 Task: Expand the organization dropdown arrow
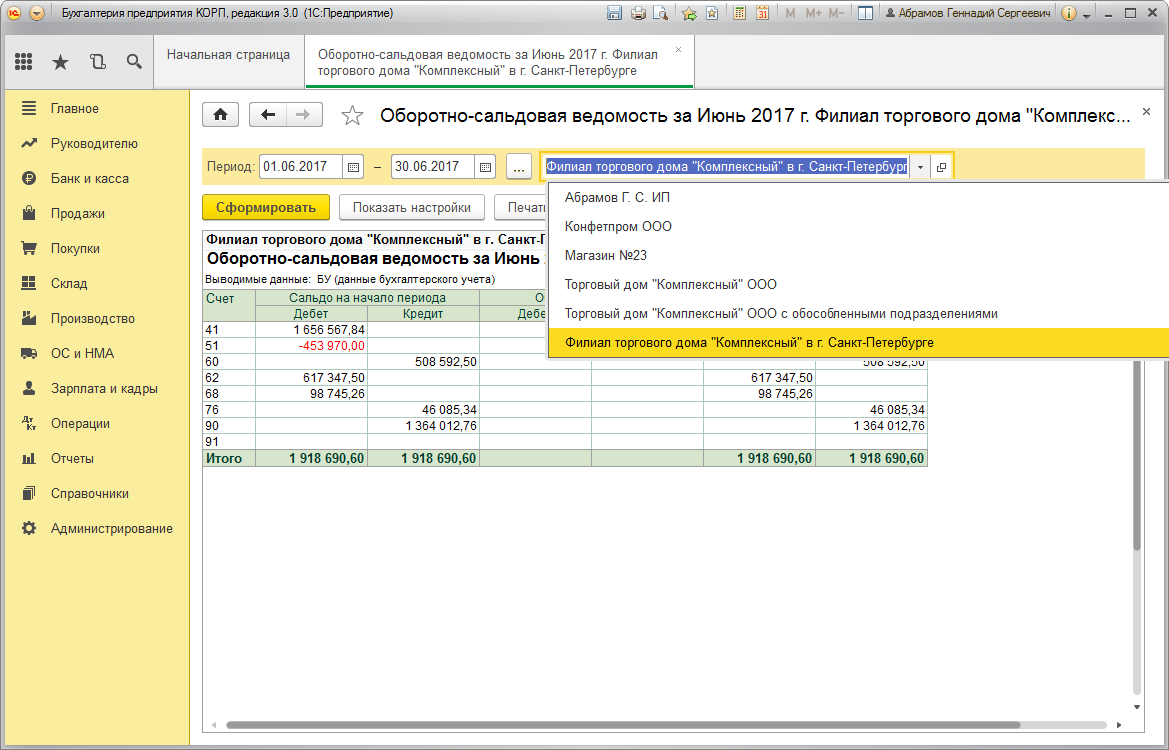920,167
